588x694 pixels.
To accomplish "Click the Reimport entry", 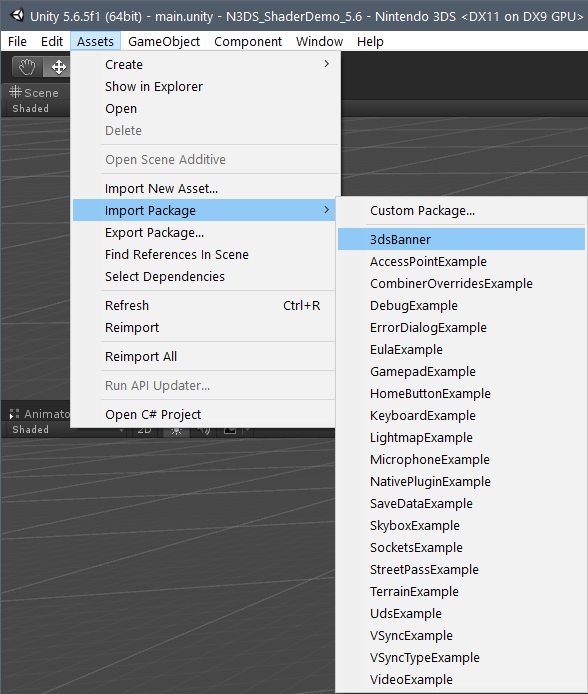I will 205,328.
